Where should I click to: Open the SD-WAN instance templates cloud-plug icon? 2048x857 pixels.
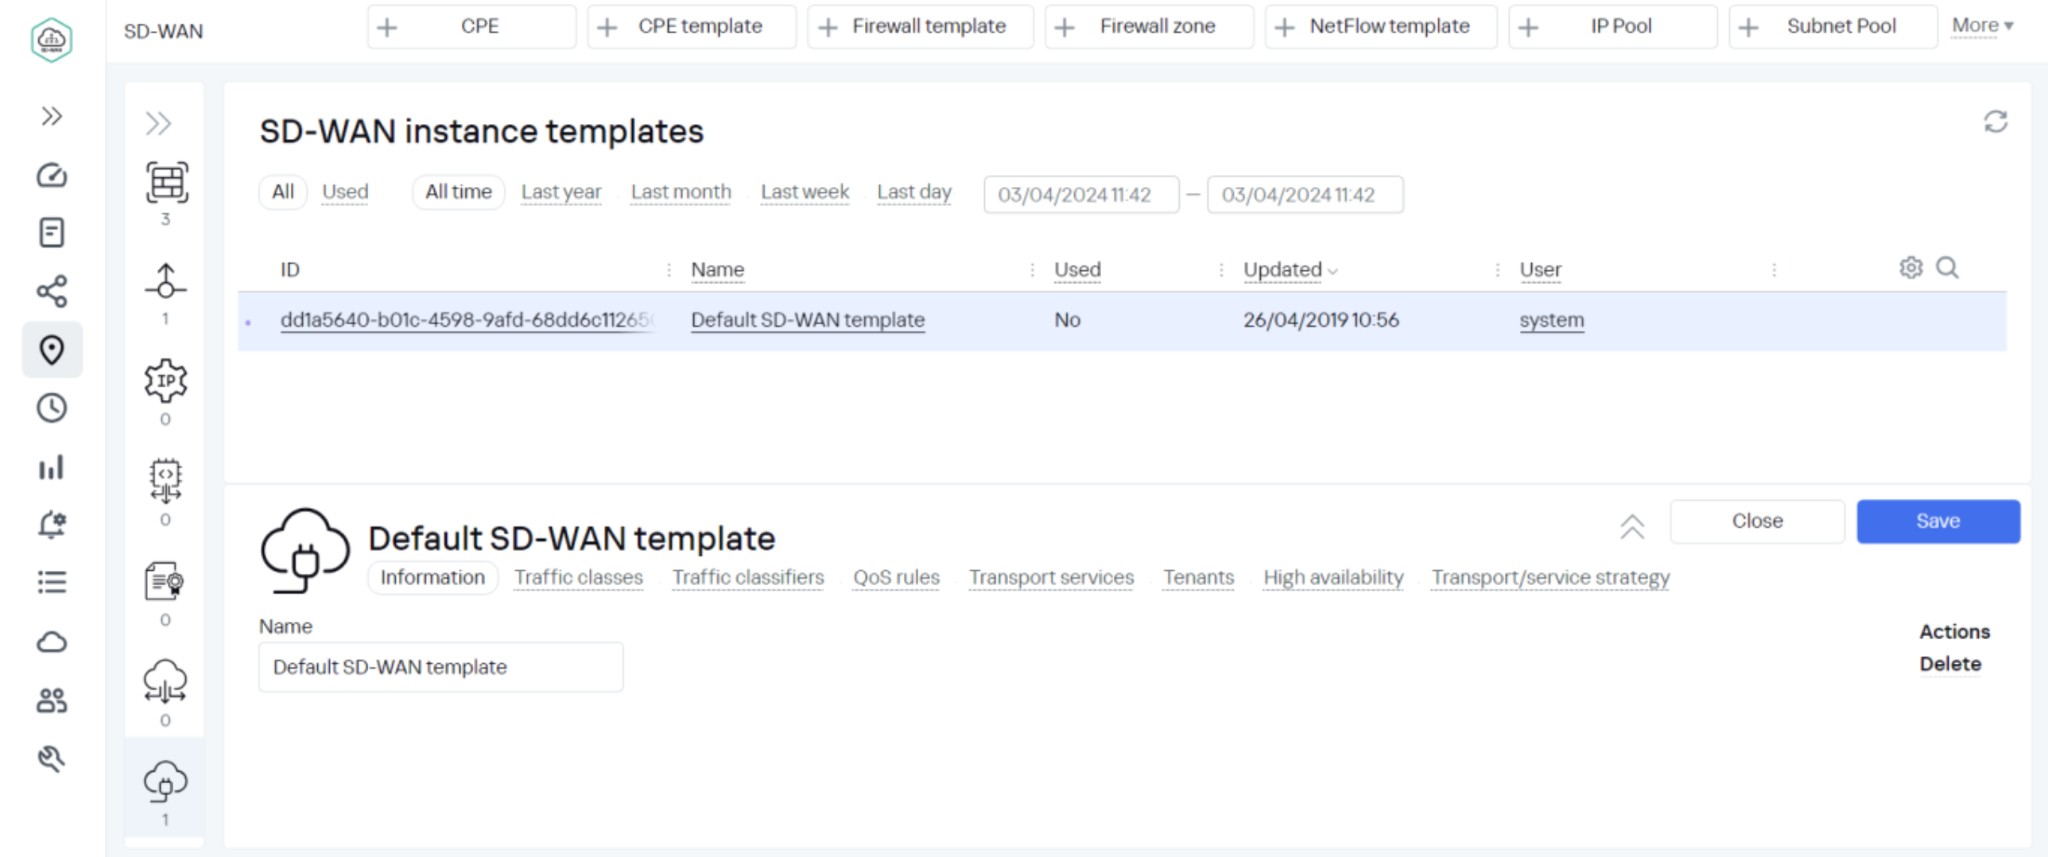[x=166, y=782]
